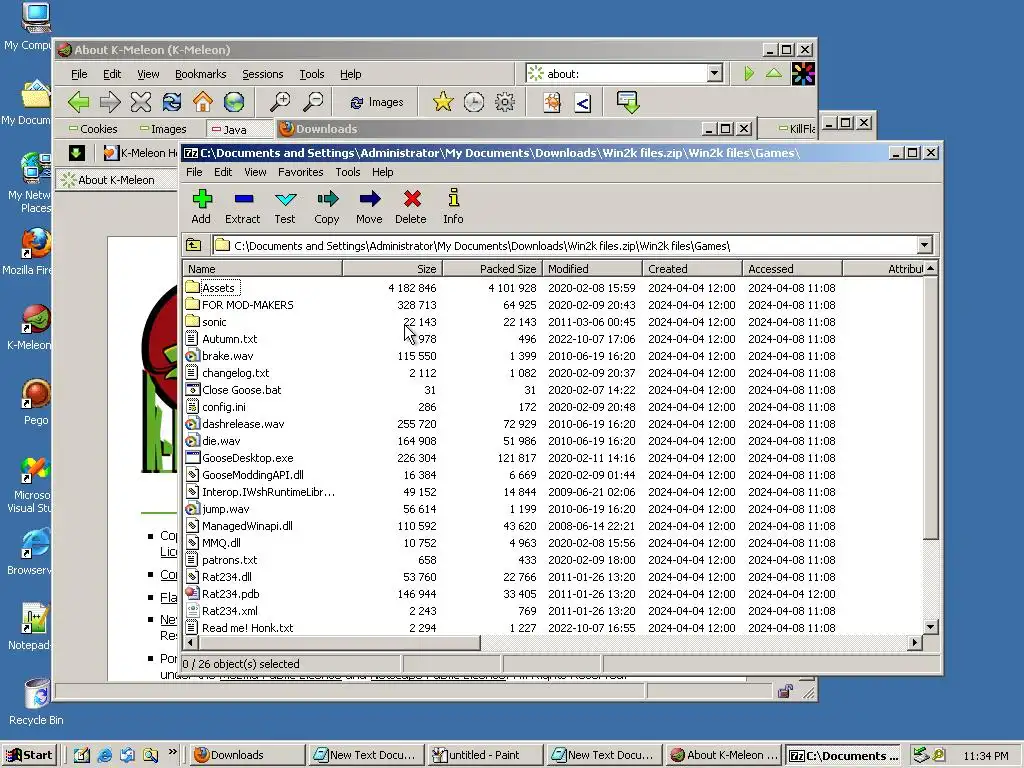Image resolution: width=1024 pixels, height=768 pixels.
Task: Click 7-Zip vertical scrollbar down arrow
Action: (x=931, y=627)
